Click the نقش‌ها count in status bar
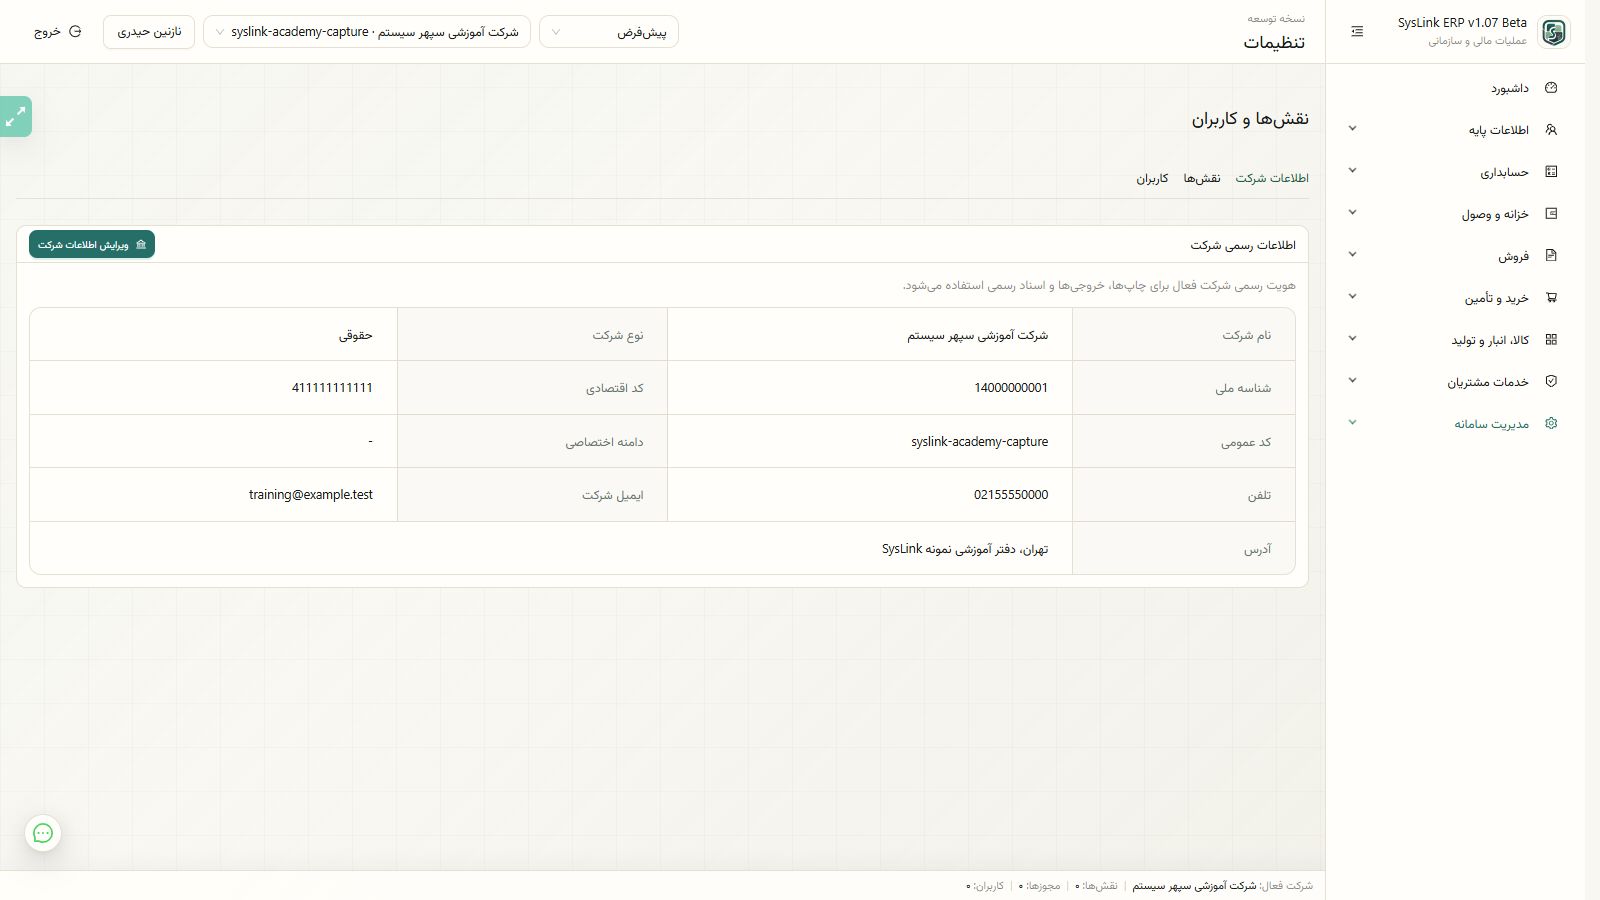The height and width of the screenshot is (900, 1600). point(1096,886)
